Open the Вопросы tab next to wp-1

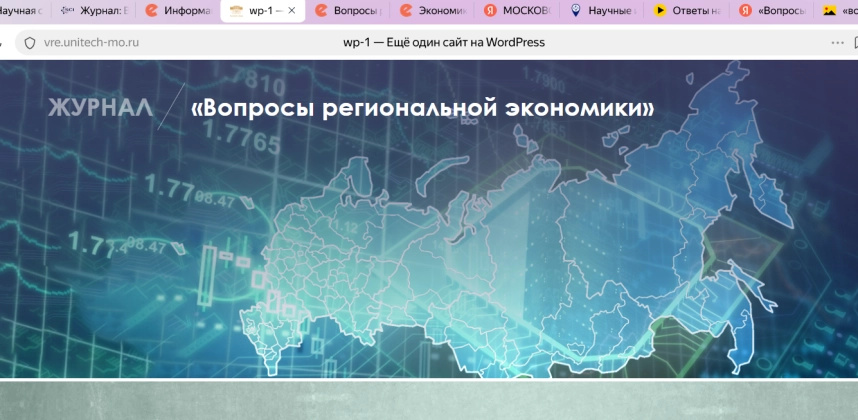[348, 11]
